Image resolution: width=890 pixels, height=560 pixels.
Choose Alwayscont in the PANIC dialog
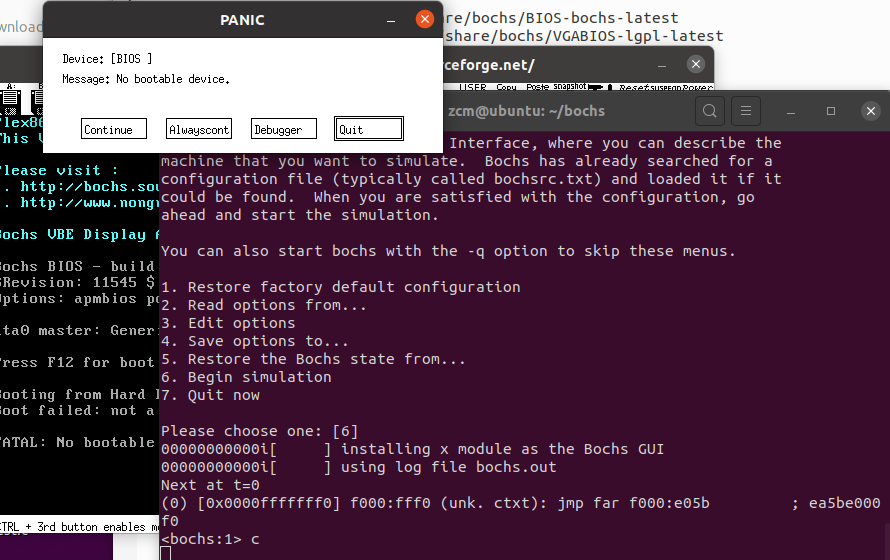click(x=199, y=129)
